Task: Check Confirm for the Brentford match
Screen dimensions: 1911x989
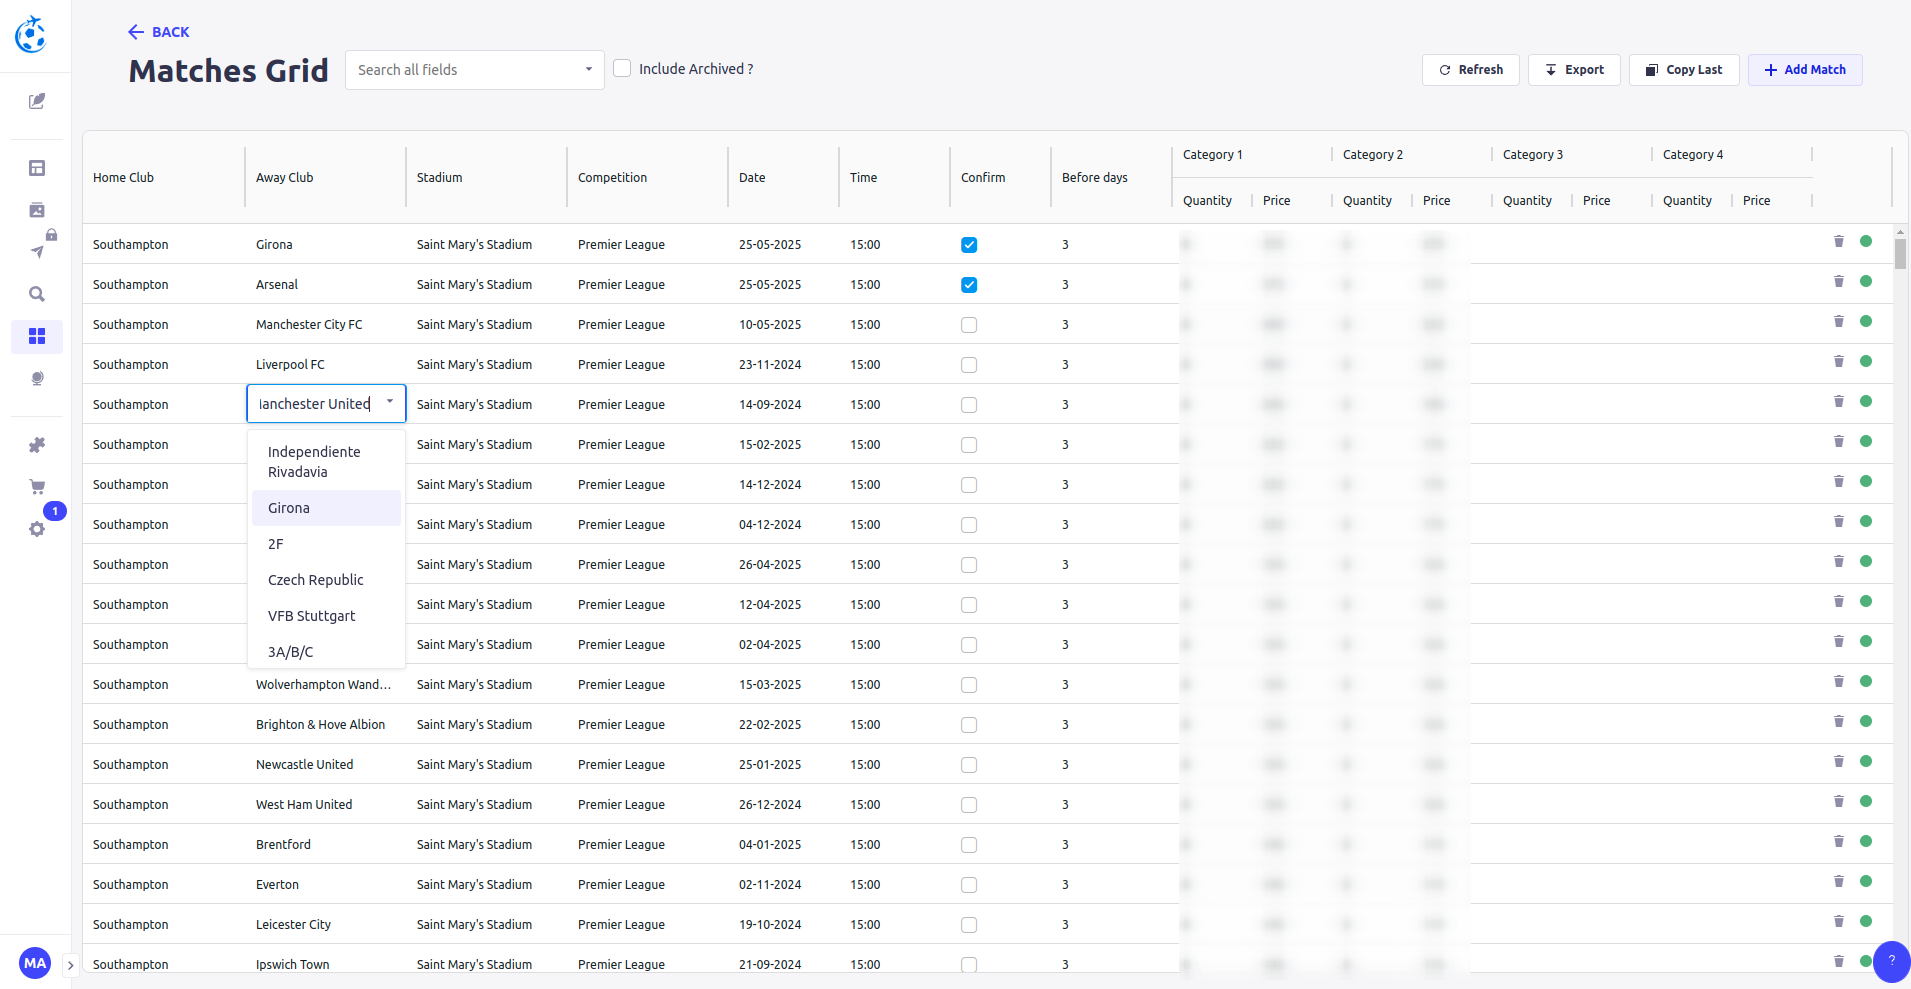Action: 969,845
